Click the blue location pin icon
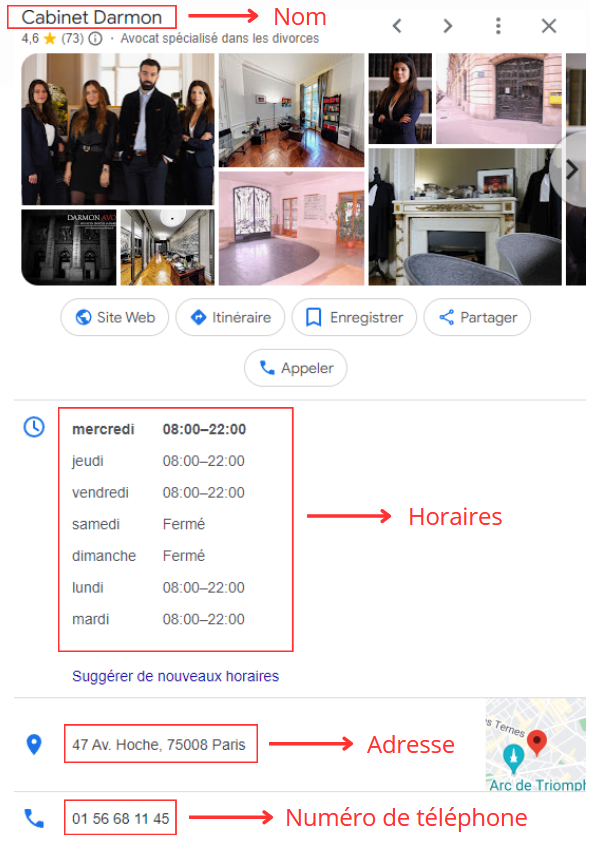This screenshot has width=589, height=842. coord(34,744)
